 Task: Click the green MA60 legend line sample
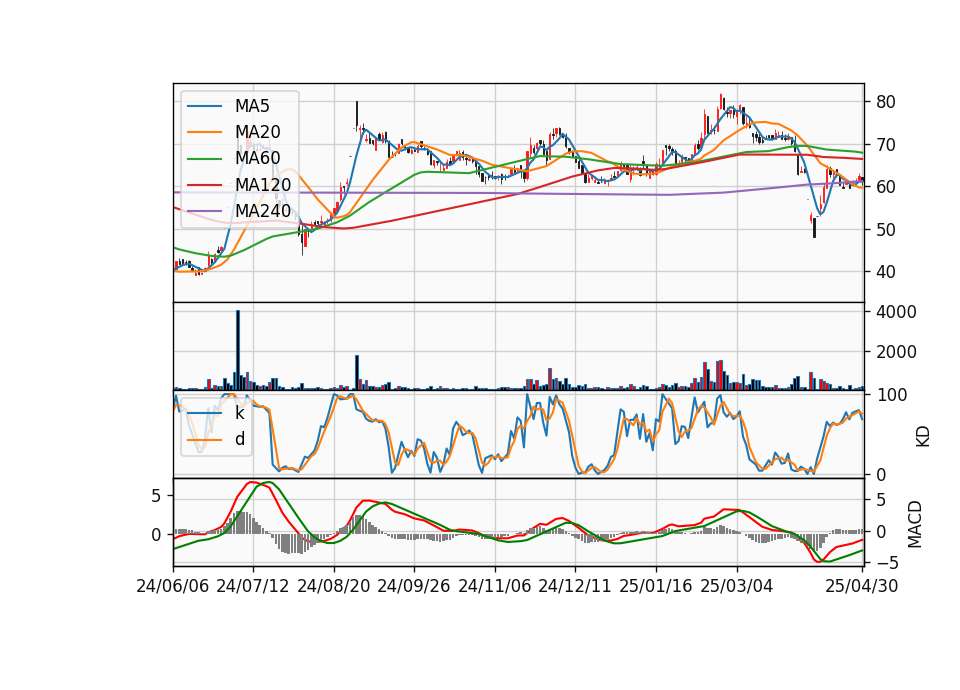pyautogui.click(x=204, y=159)
